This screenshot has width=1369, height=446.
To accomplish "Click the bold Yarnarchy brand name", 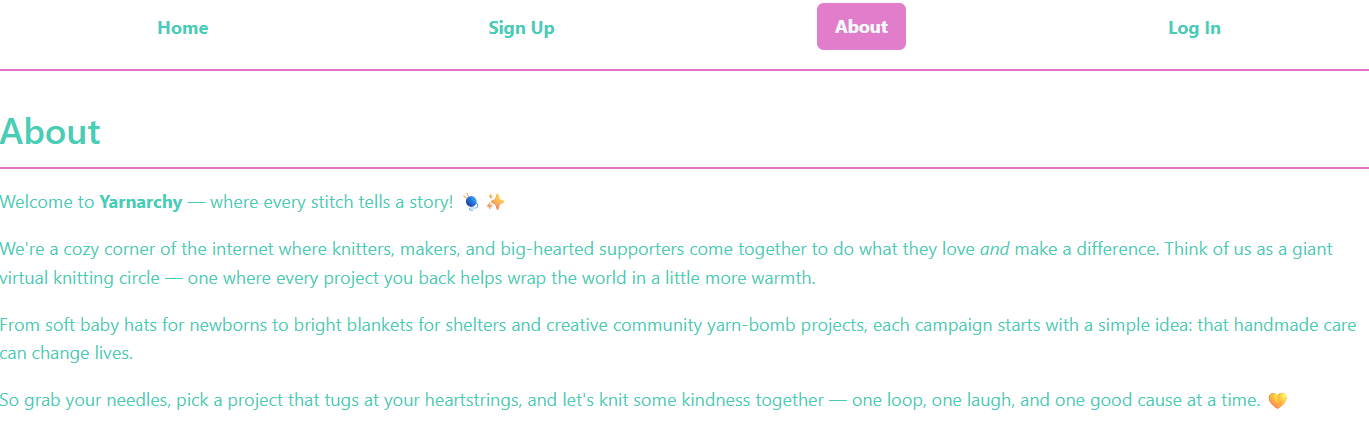I will 141,202.
